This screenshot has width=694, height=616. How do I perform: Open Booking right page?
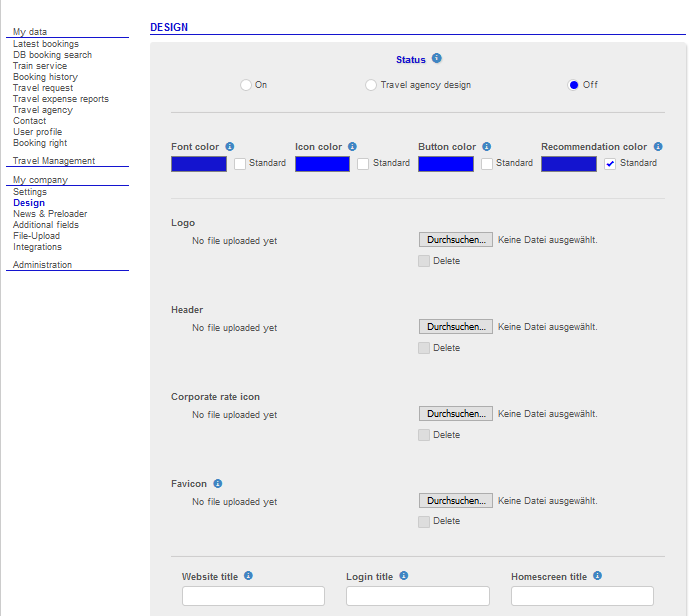40,143
